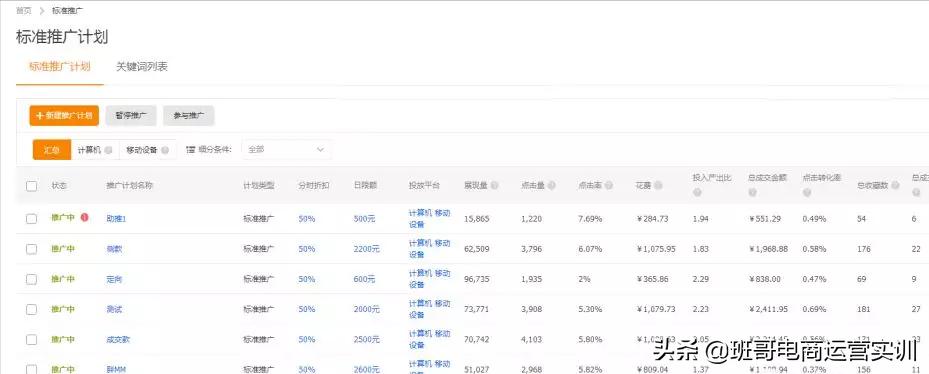Select the 移动设备 view tab

point(148,150)
